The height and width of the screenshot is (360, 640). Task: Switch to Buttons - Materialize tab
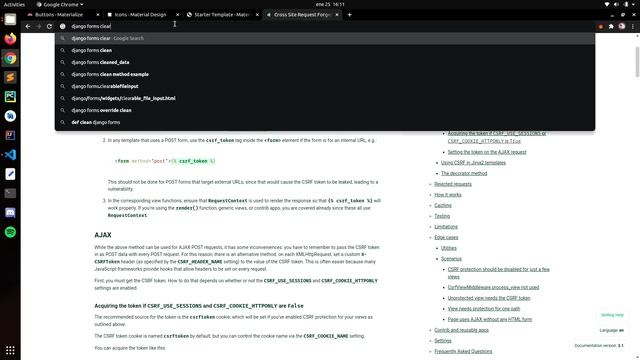click(59, 15)
